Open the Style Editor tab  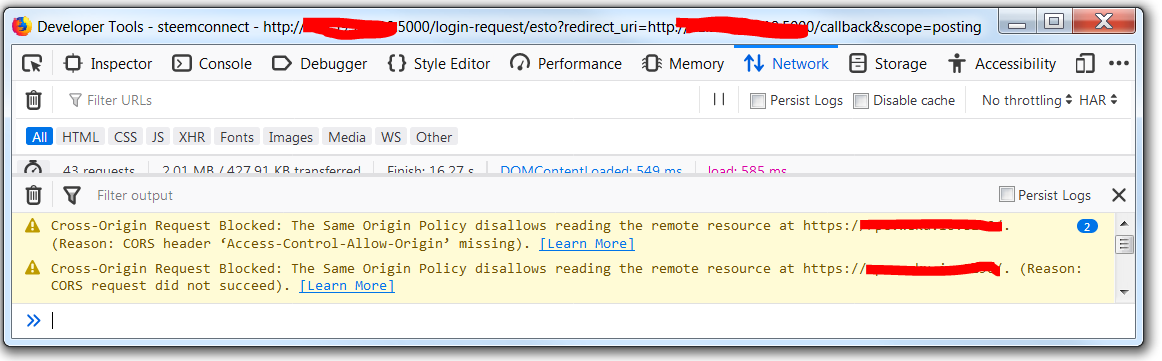click(439, 64)
